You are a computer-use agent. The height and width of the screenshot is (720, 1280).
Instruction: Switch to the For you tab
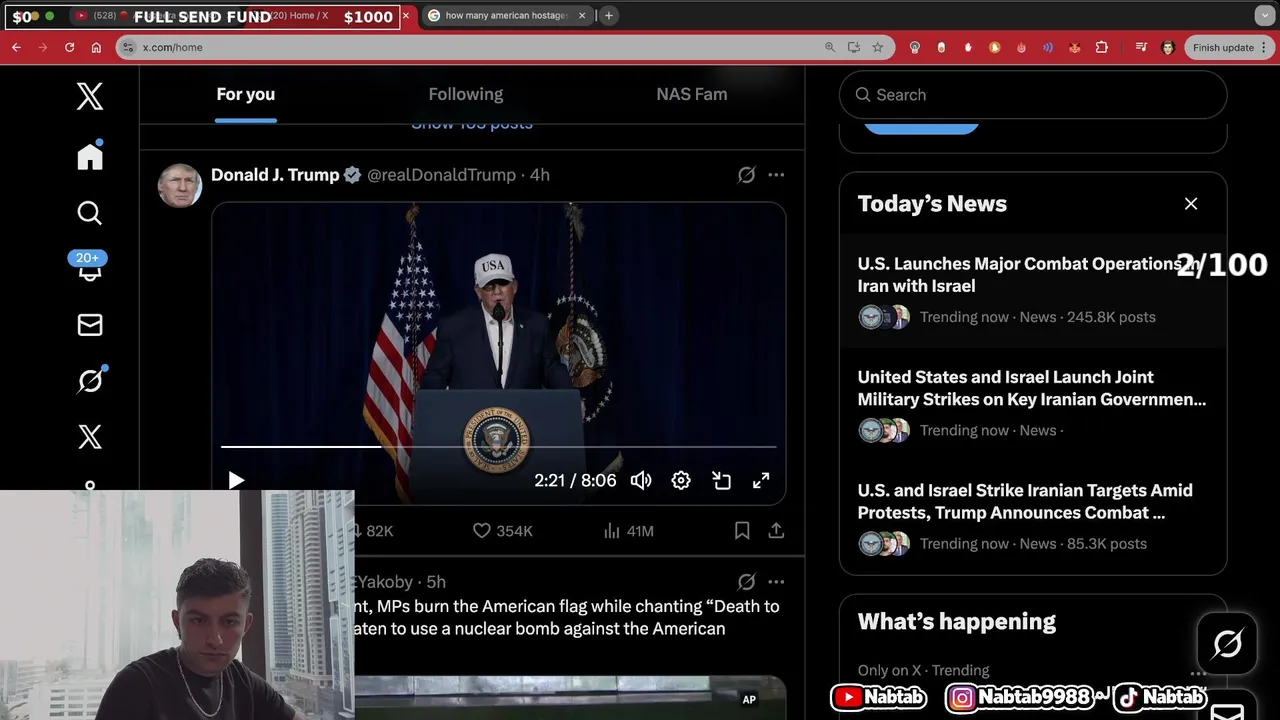pyautogui.click(x=245, y=95)
